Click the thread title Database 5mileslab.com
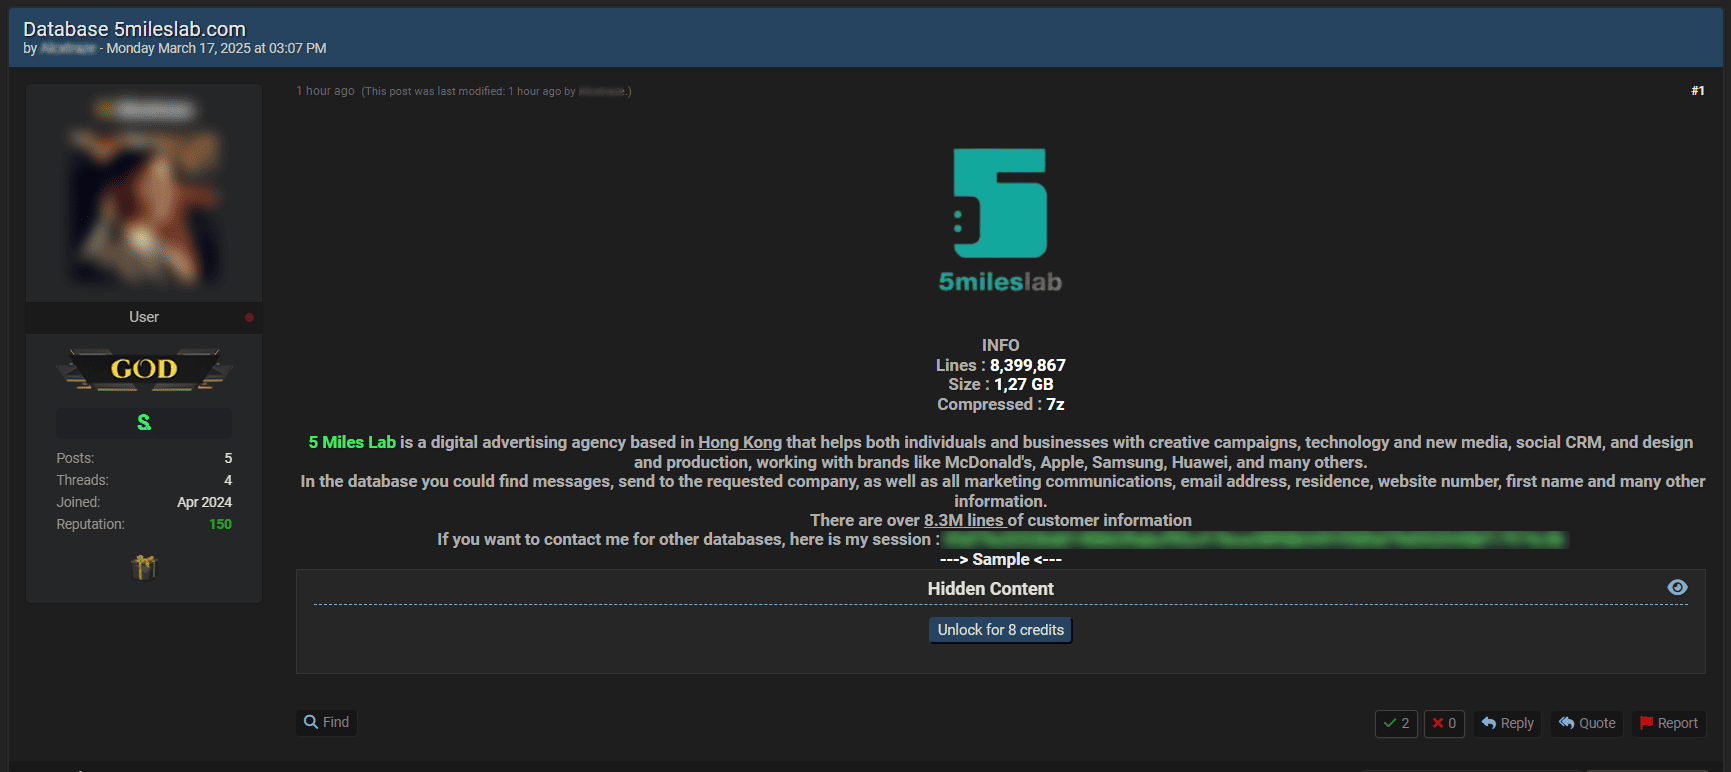 coord(134,29)
